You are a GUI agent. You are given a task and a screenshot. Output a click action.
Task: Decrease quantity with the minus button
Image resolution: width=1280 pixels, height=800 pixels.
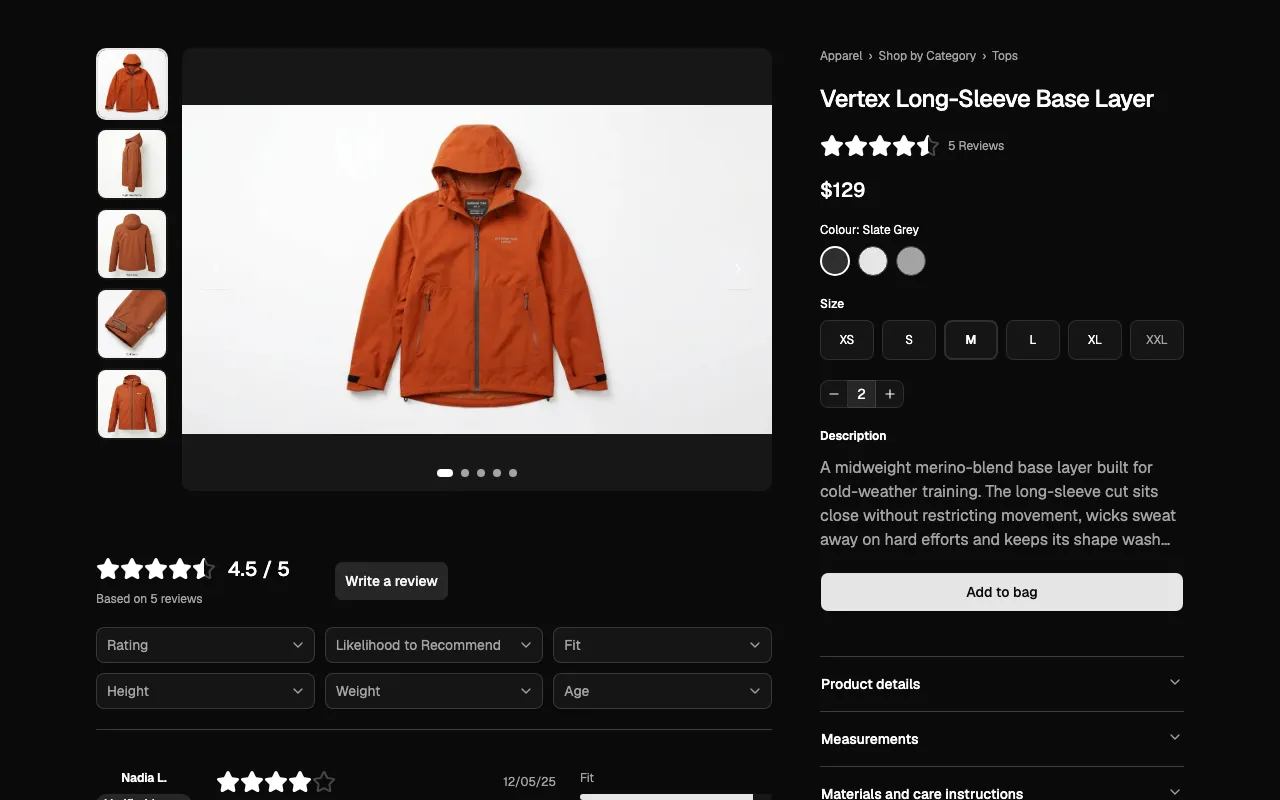[834, 394]
